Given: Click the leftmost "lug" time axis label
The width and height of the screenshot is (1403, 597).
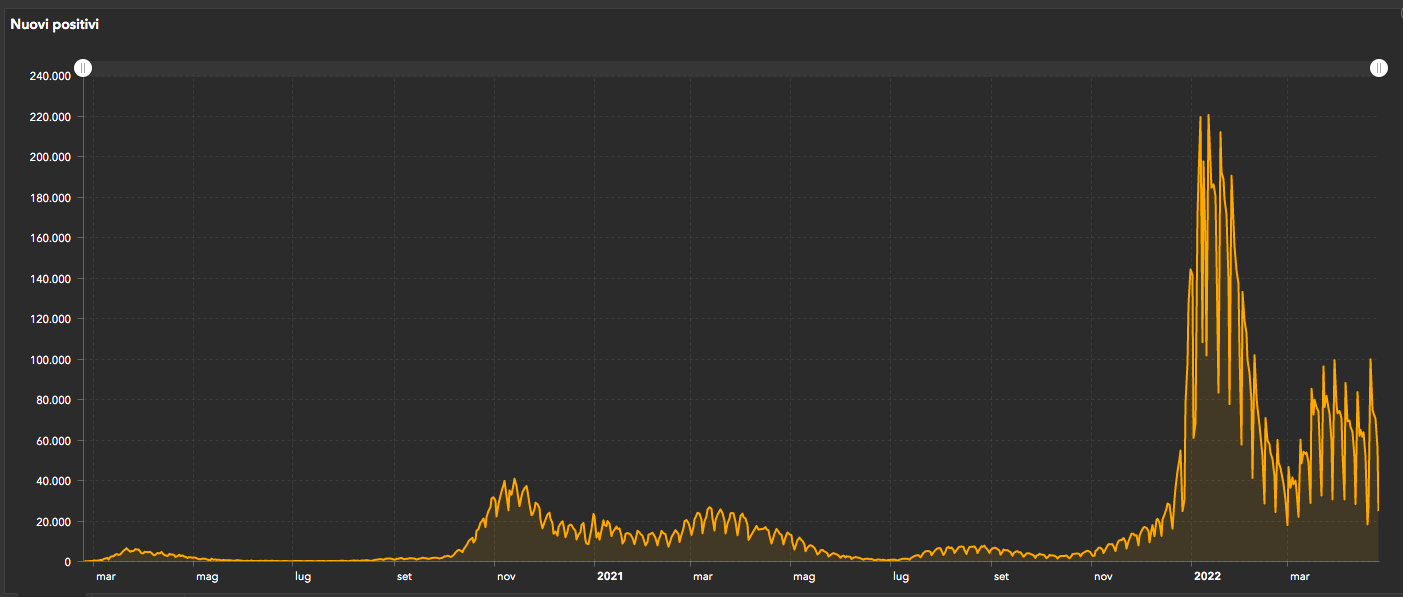Looking at the screenshot, I should (x=302, y=577).
